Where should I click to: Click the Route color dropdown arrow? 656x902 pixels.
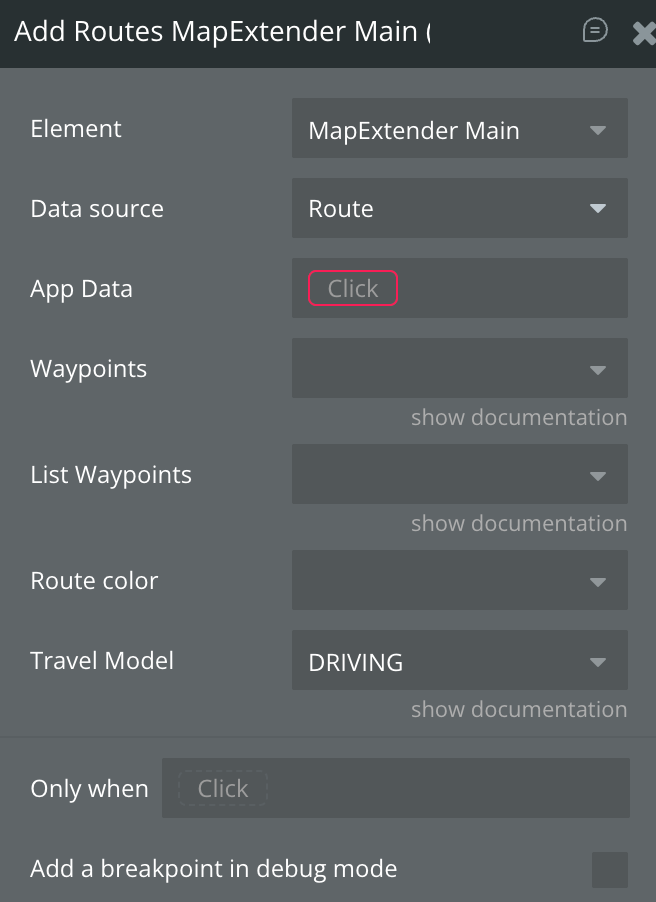click(x=598, y=581)
